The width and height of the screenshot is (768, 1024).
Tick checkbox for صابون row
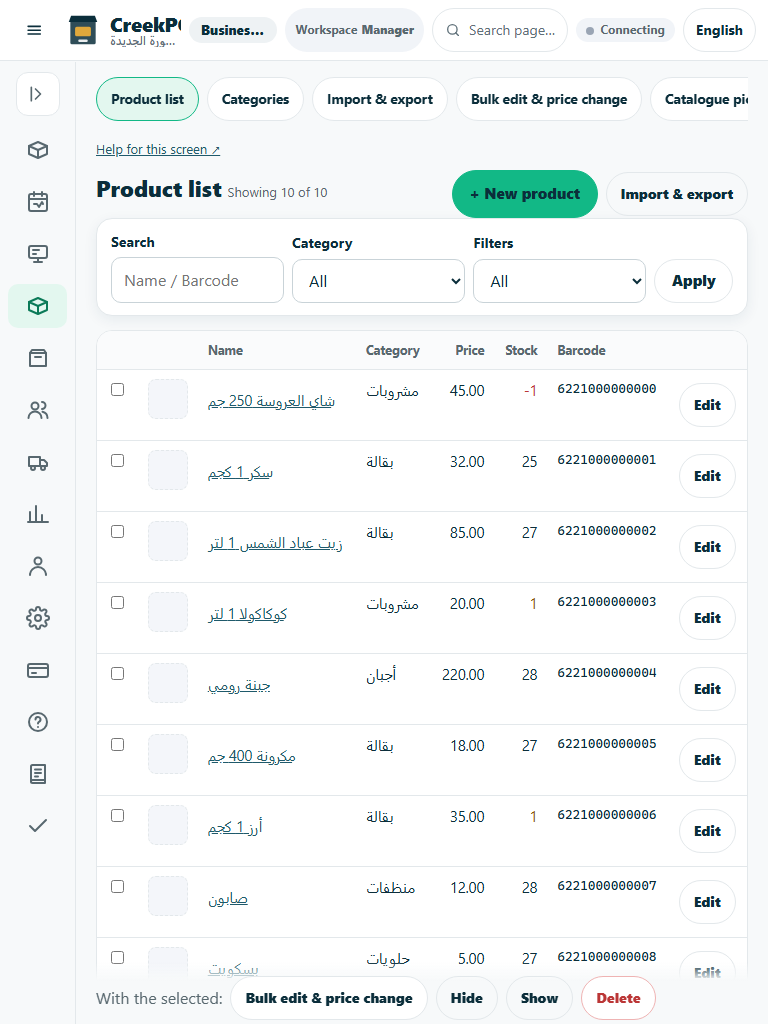coord(118,886)
